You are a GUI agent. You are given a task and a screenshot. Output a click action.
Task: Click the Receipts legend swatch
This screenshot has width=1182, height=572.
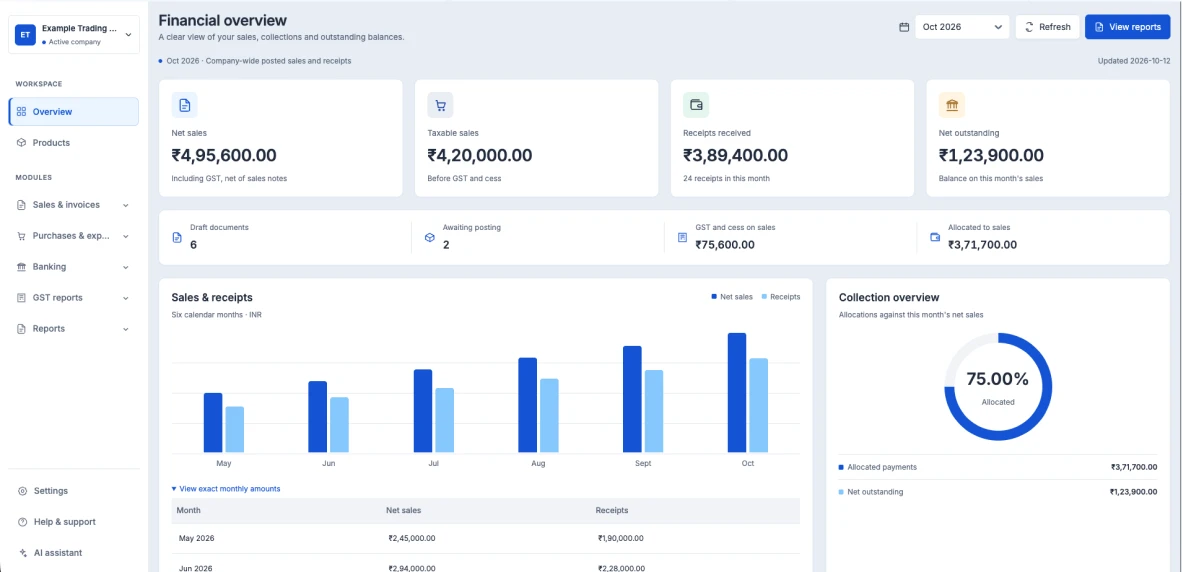[x=764, y=297]
